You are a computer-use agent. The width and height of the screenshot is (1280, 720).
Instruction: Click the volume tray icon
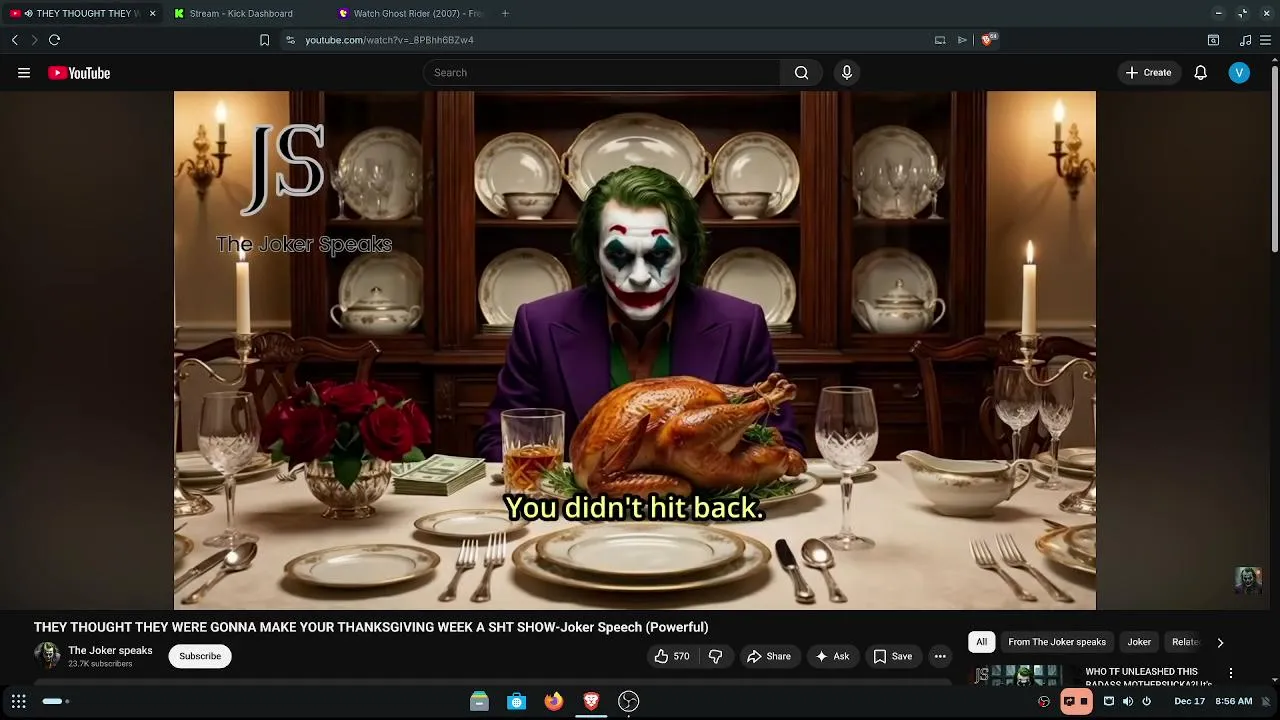coord(1128,701)
